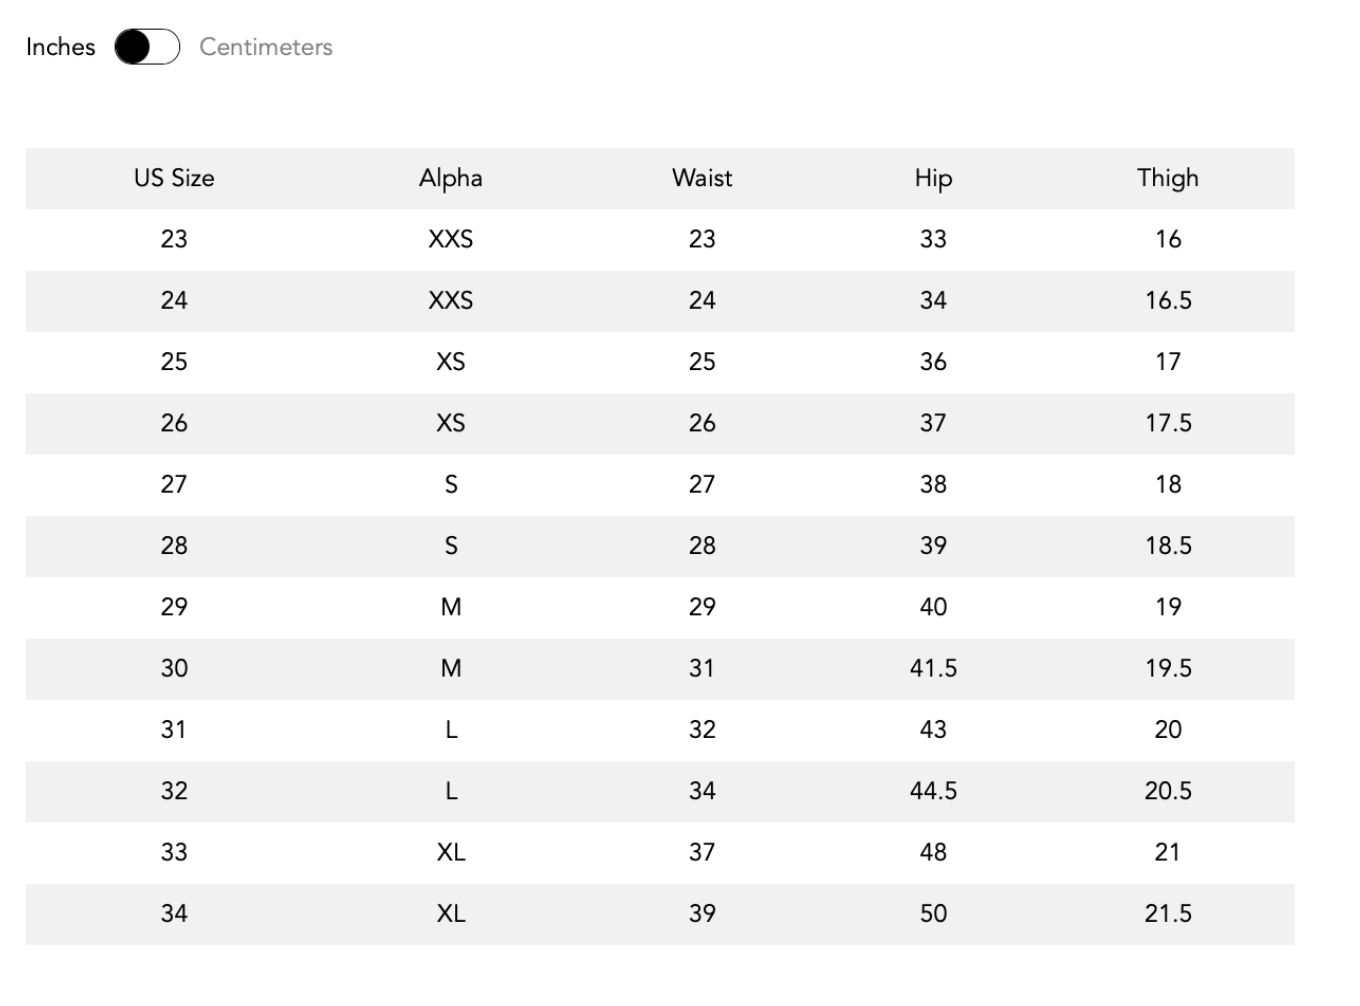This screenshot has width=1360, height=1006.
Task: Click the 39 waist value in the last row
Action: click(702, 913)
